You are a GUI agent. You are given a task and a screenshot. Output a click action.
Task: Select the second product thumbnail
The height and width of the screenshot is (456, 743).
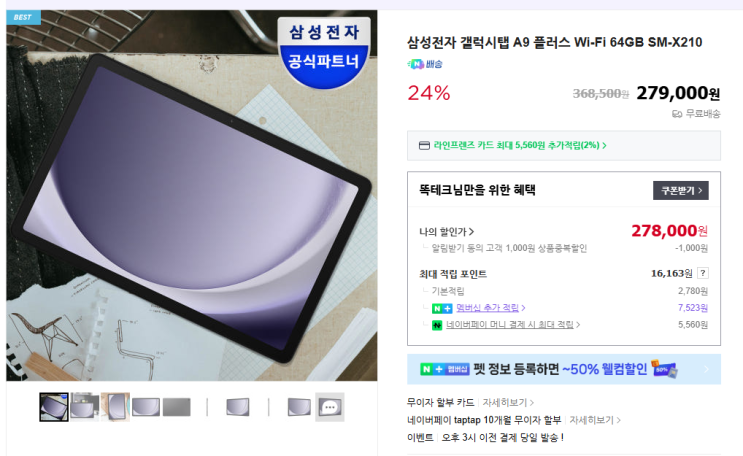[x=85, y=407]
